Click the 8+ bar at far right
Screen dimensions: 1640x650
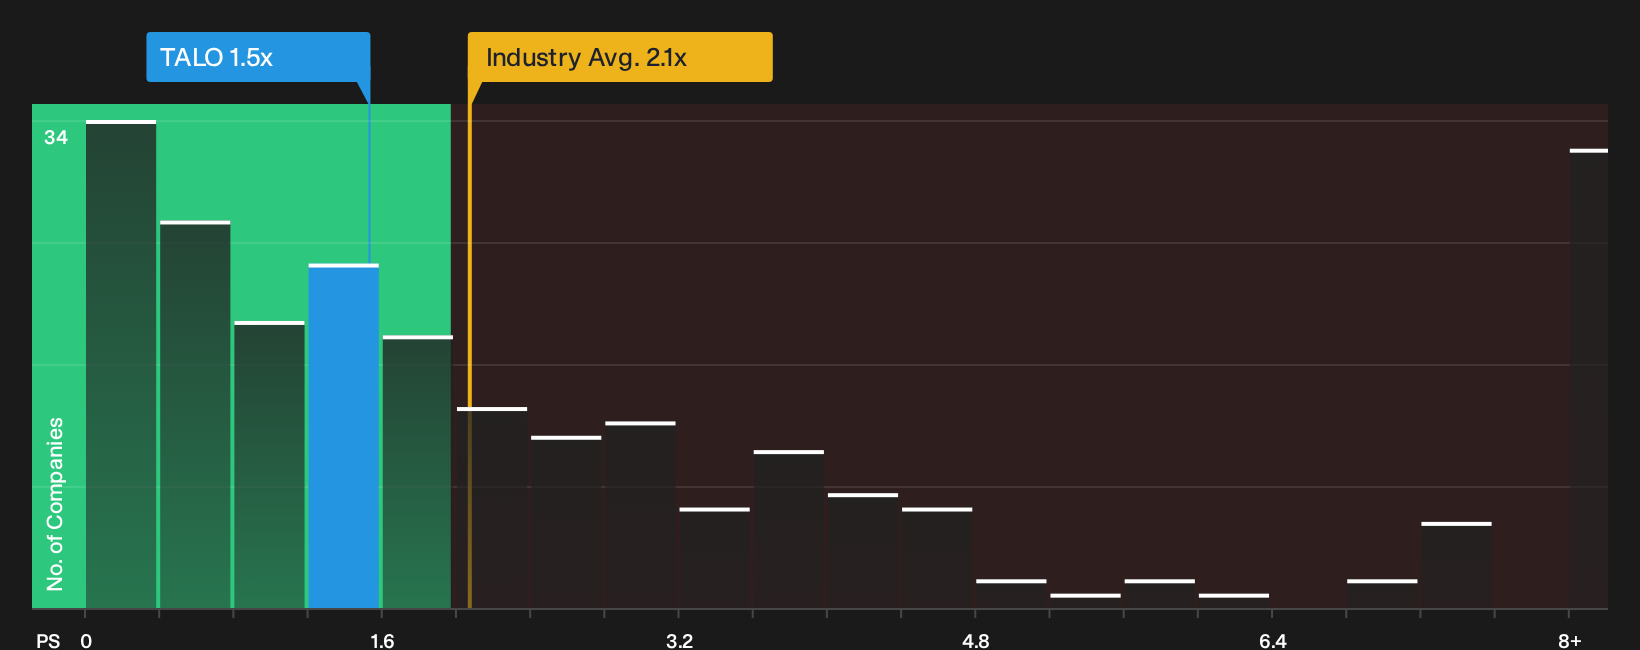click(x=1588, y=379)
